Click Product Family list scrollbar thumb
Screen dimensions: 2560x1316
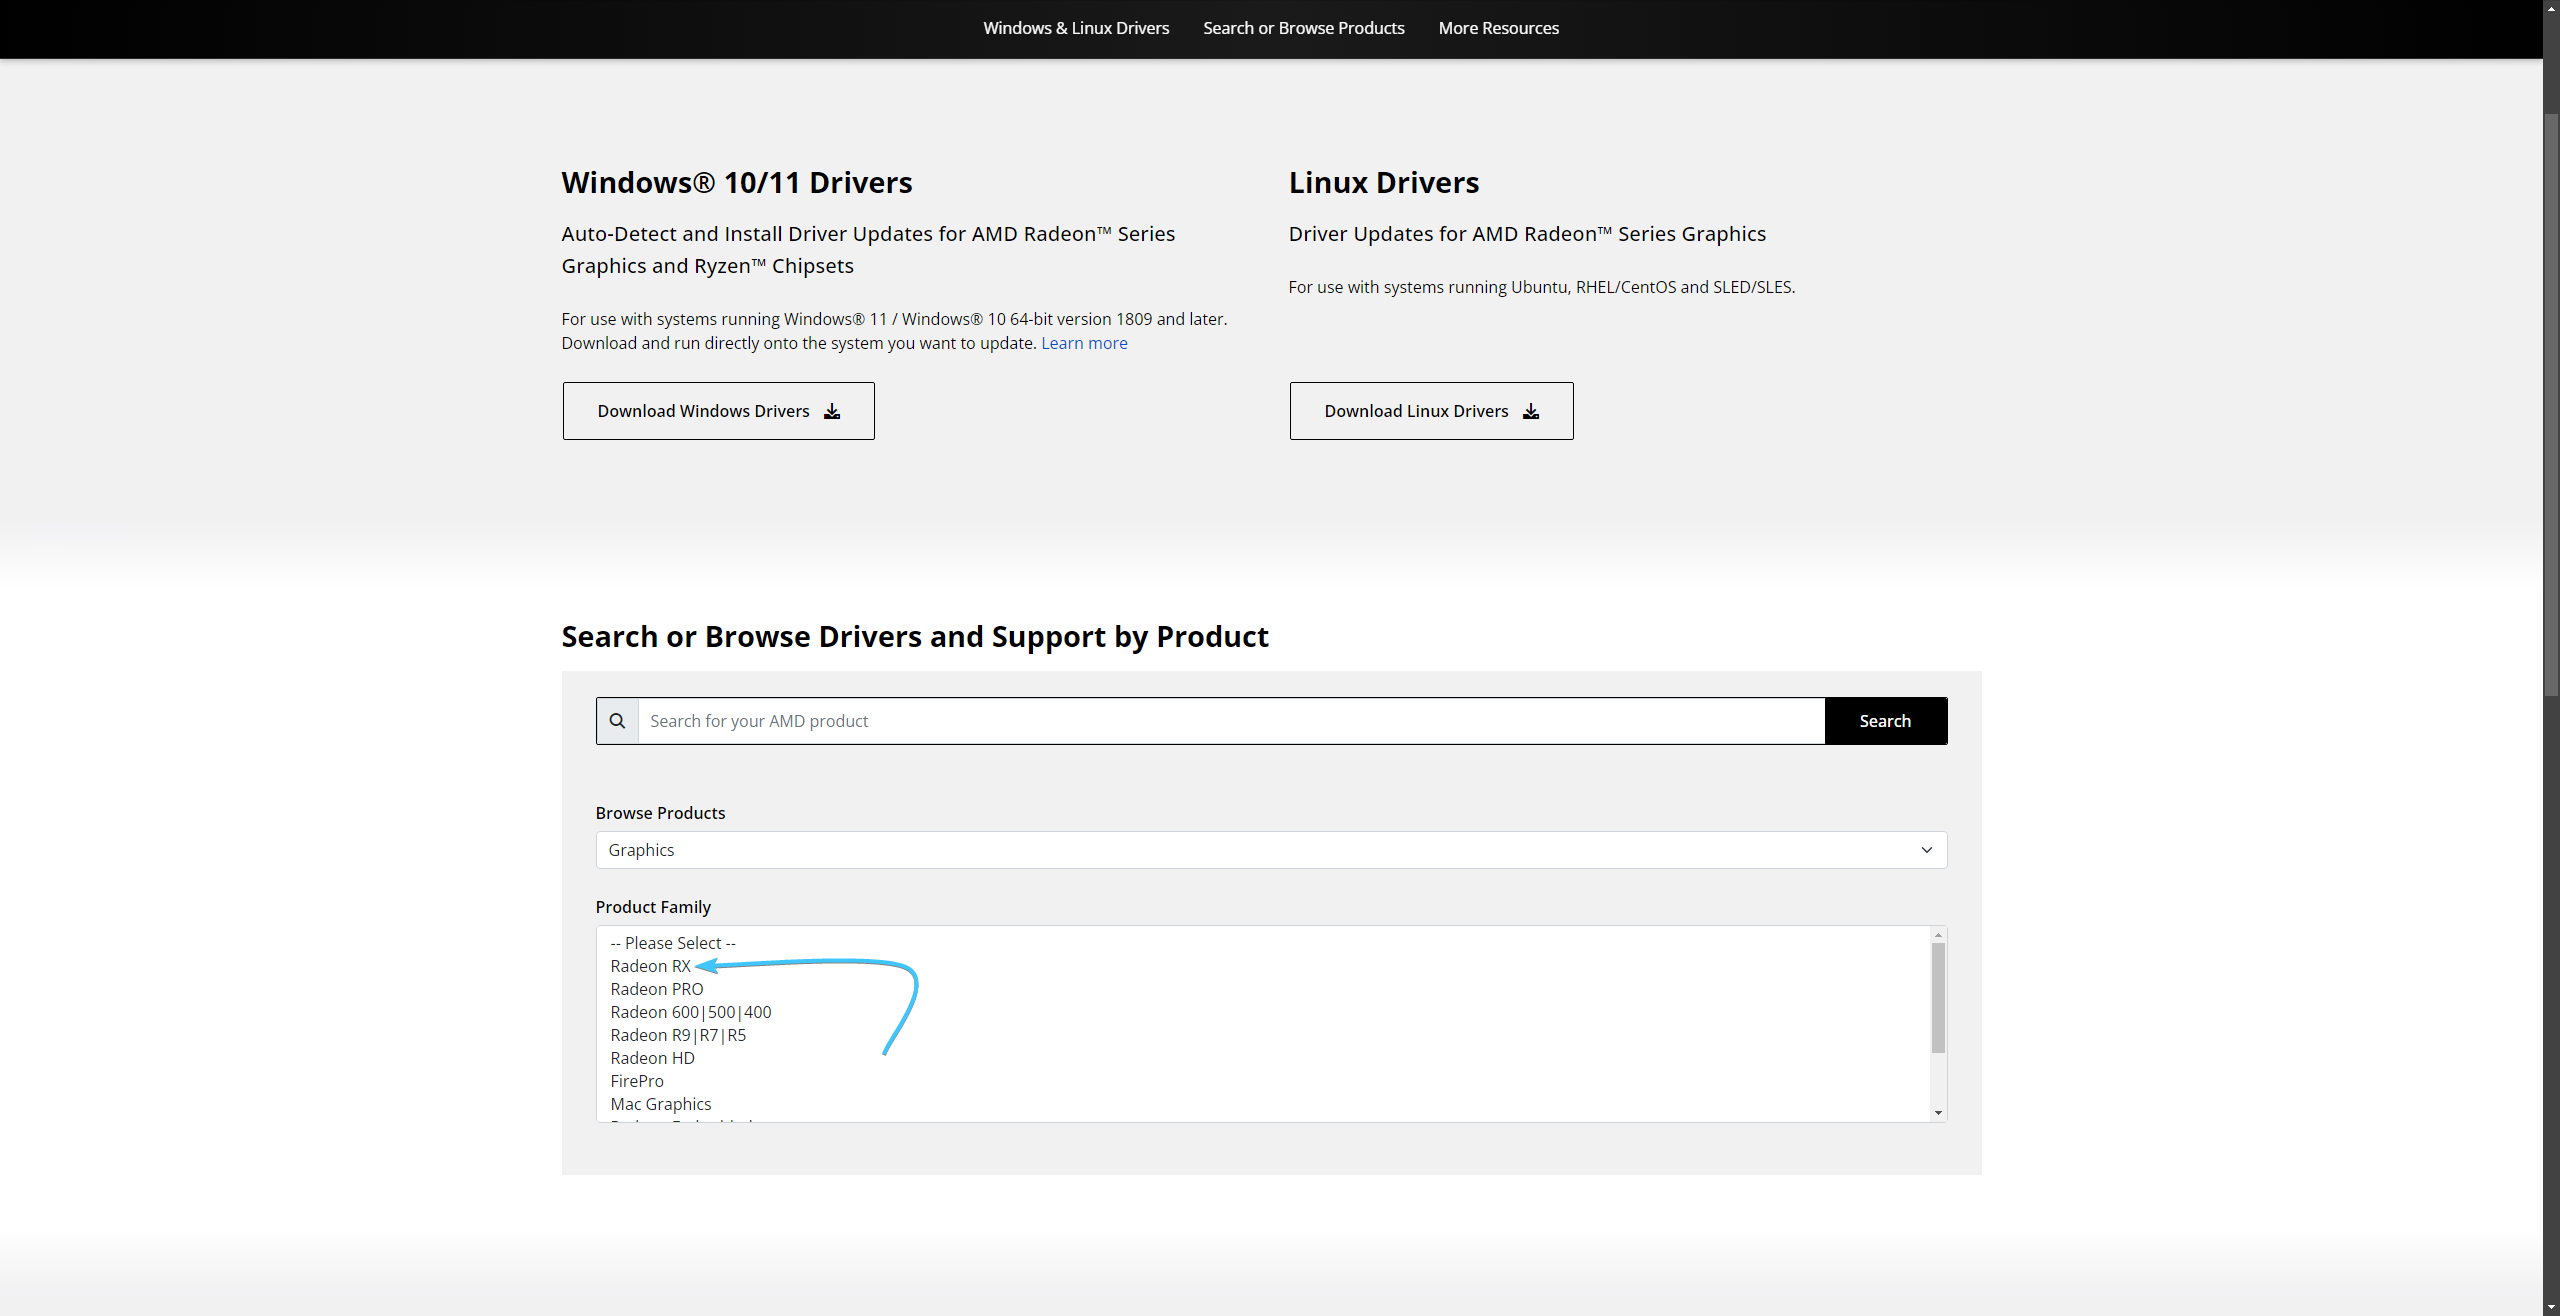1938,998
